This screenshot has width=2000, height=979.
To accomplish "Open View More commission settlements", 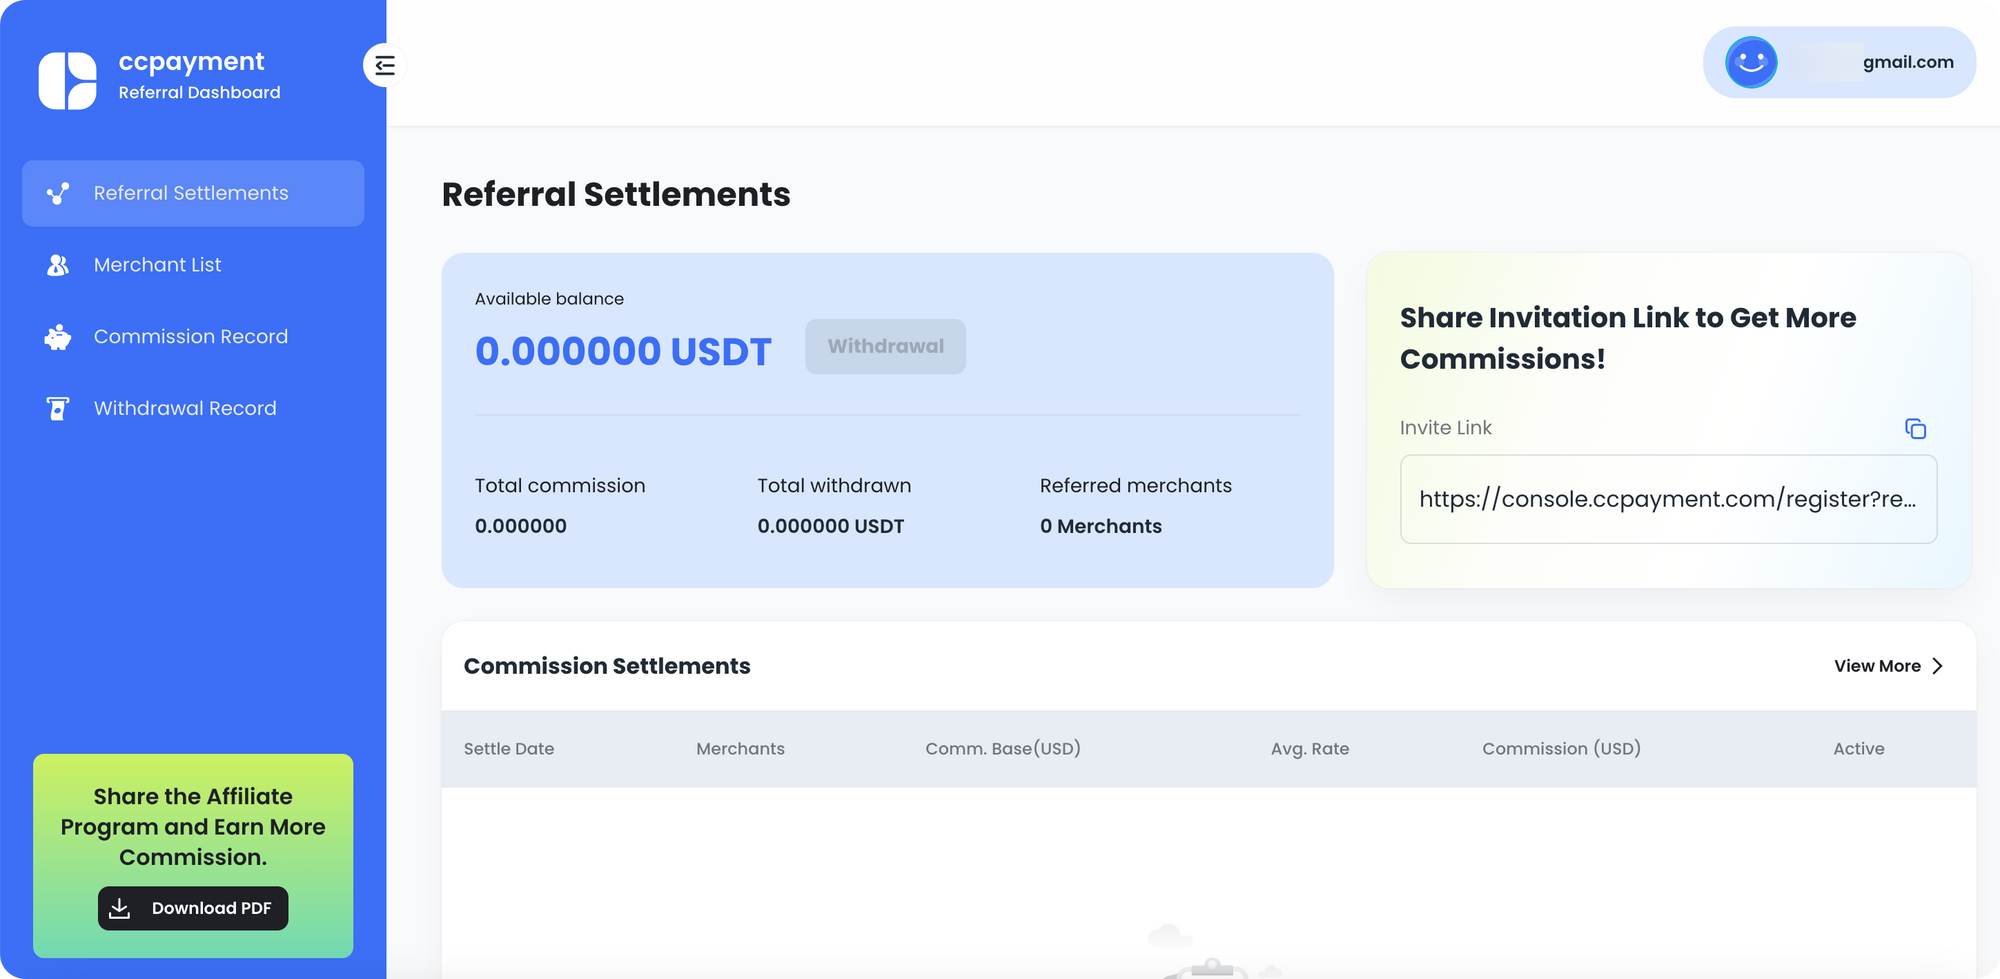I will pos(1877,666).
